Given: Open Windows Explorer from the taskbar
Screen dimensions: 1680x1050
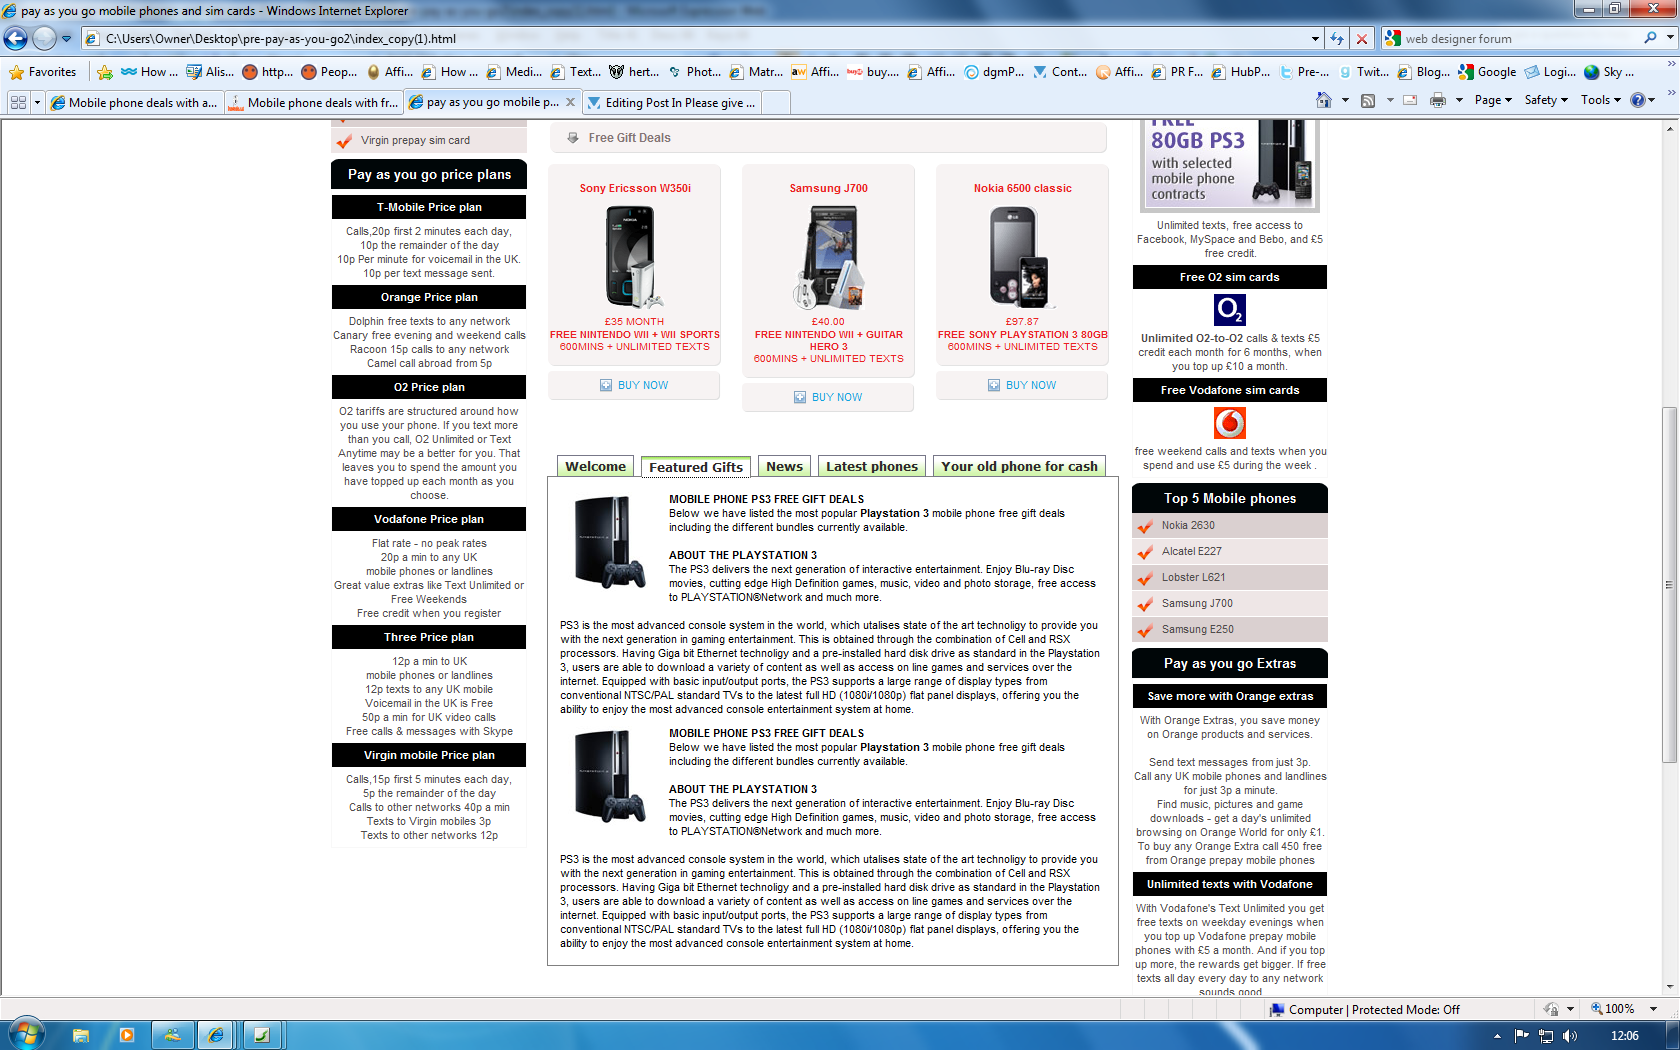Looking at the screenshot, I should point(81,1035).
